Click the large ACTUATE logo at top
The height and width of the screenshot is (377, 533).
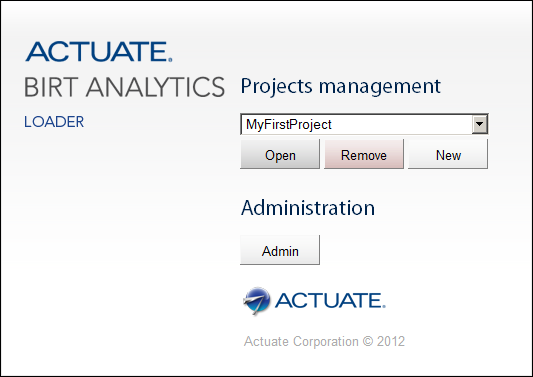pyautogui.click(x=99, y=52)
